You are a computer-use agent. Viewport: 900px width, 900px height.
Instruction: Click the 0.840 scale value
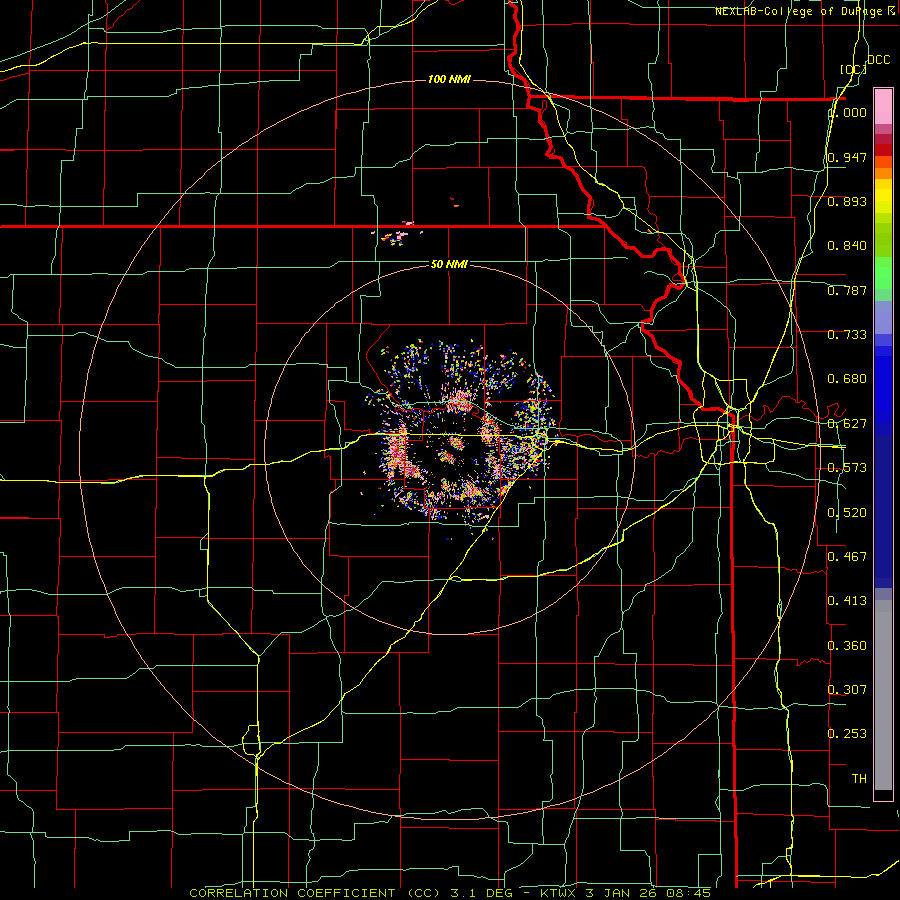[x=847, y=246]
